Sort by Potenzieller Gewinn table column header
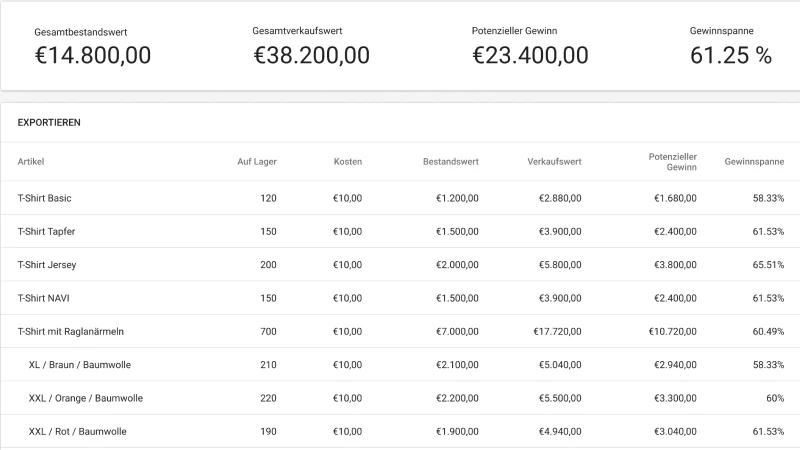The width and height of the screenshot is (800, 450). (x=671, y=161)
